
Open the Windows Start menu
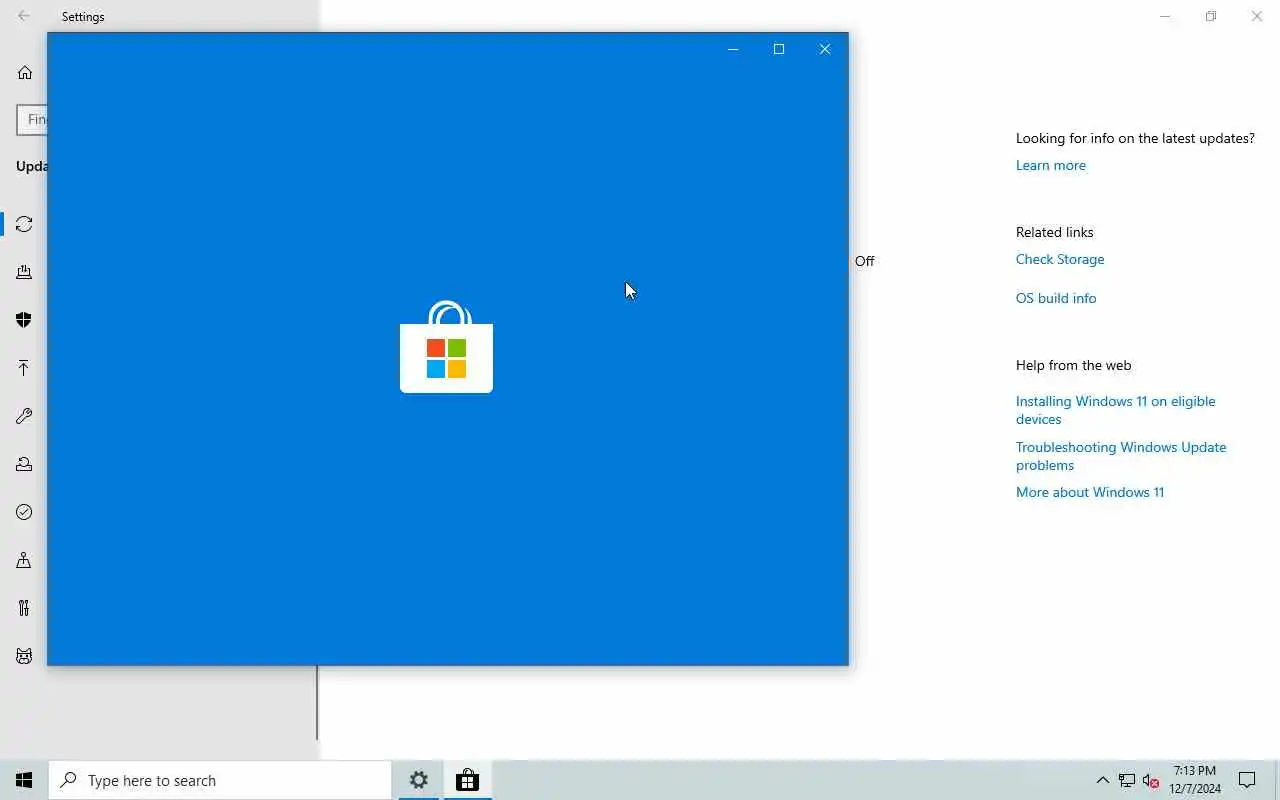(24, 780)
